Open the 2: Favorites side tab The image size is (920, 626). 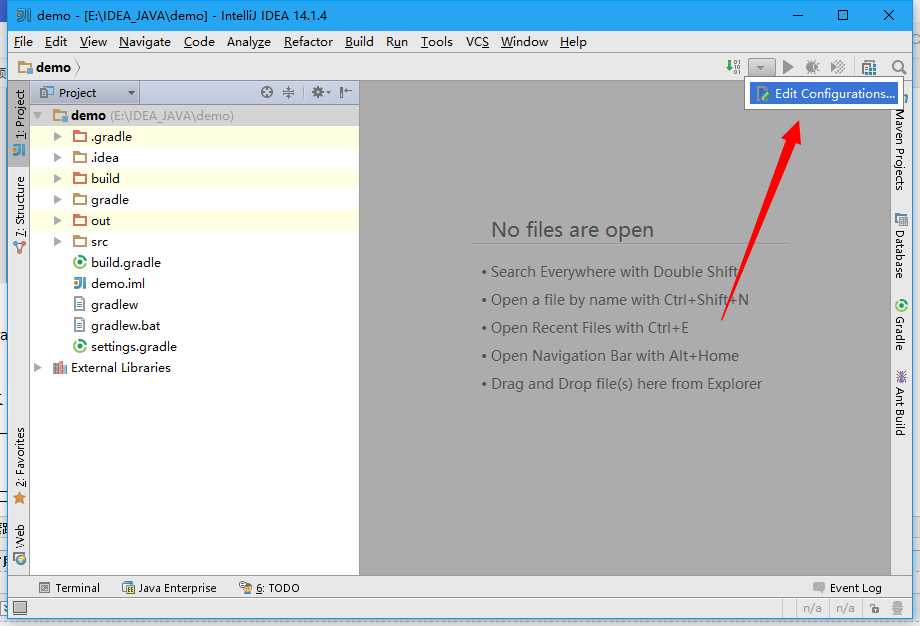tap(19, 466)
